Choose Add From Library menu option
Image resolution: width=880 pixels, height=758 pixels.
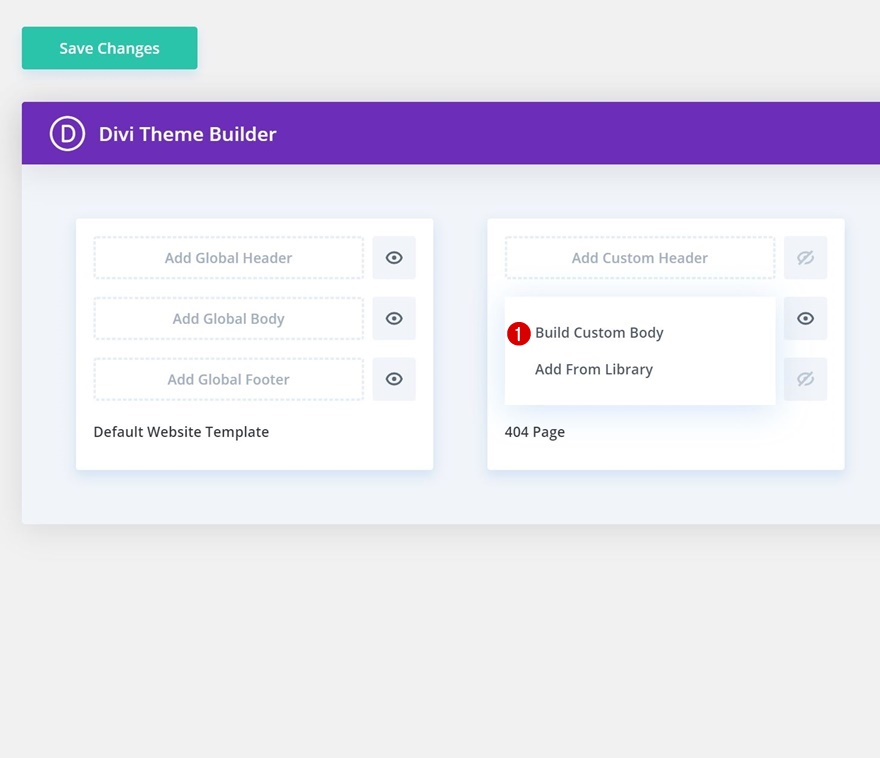(x=594, y=369)
